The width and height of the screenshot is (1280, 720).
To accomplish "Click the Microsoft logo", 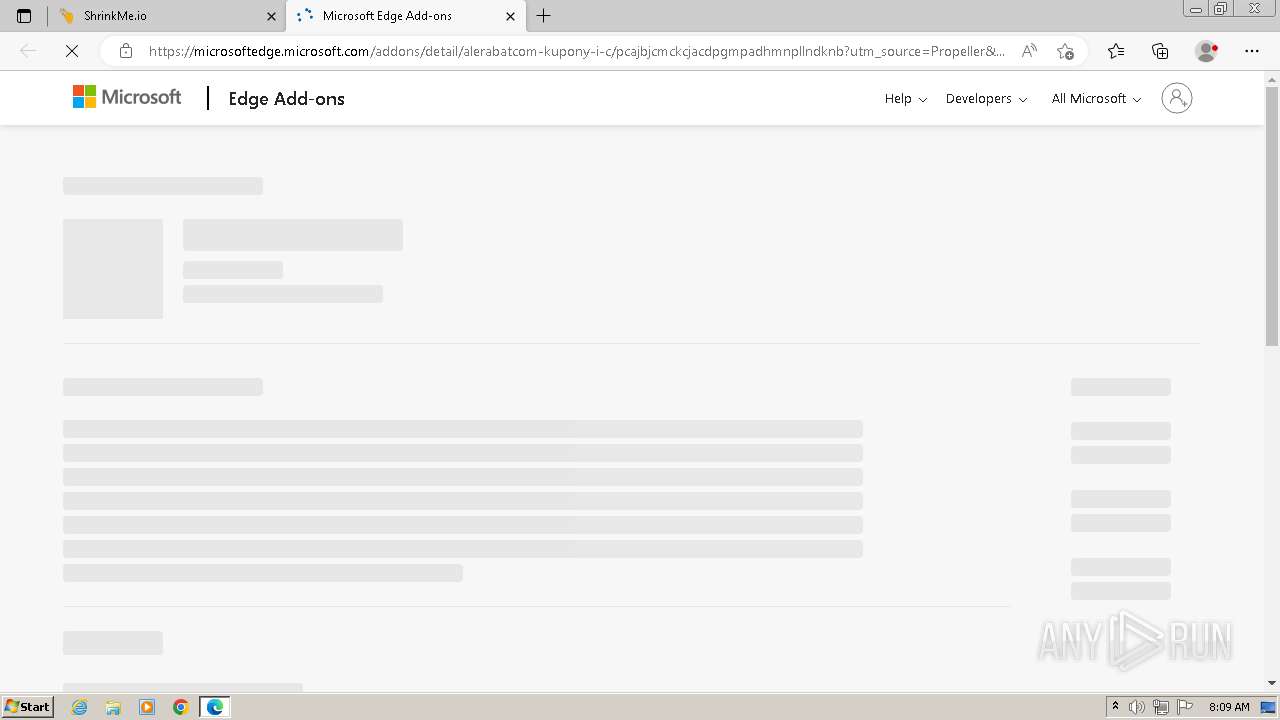I will pos(127,97).
